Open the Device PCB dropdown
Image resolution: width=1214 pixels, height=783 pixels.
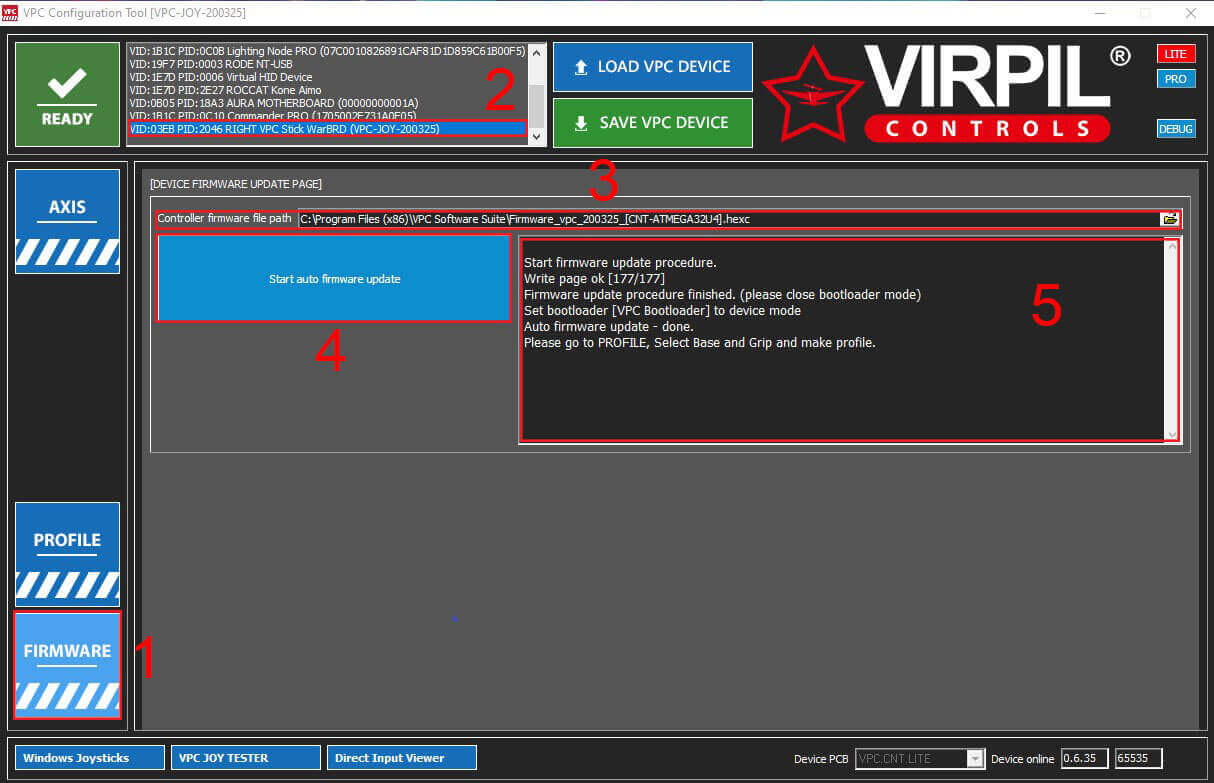[x=975, y=759]
